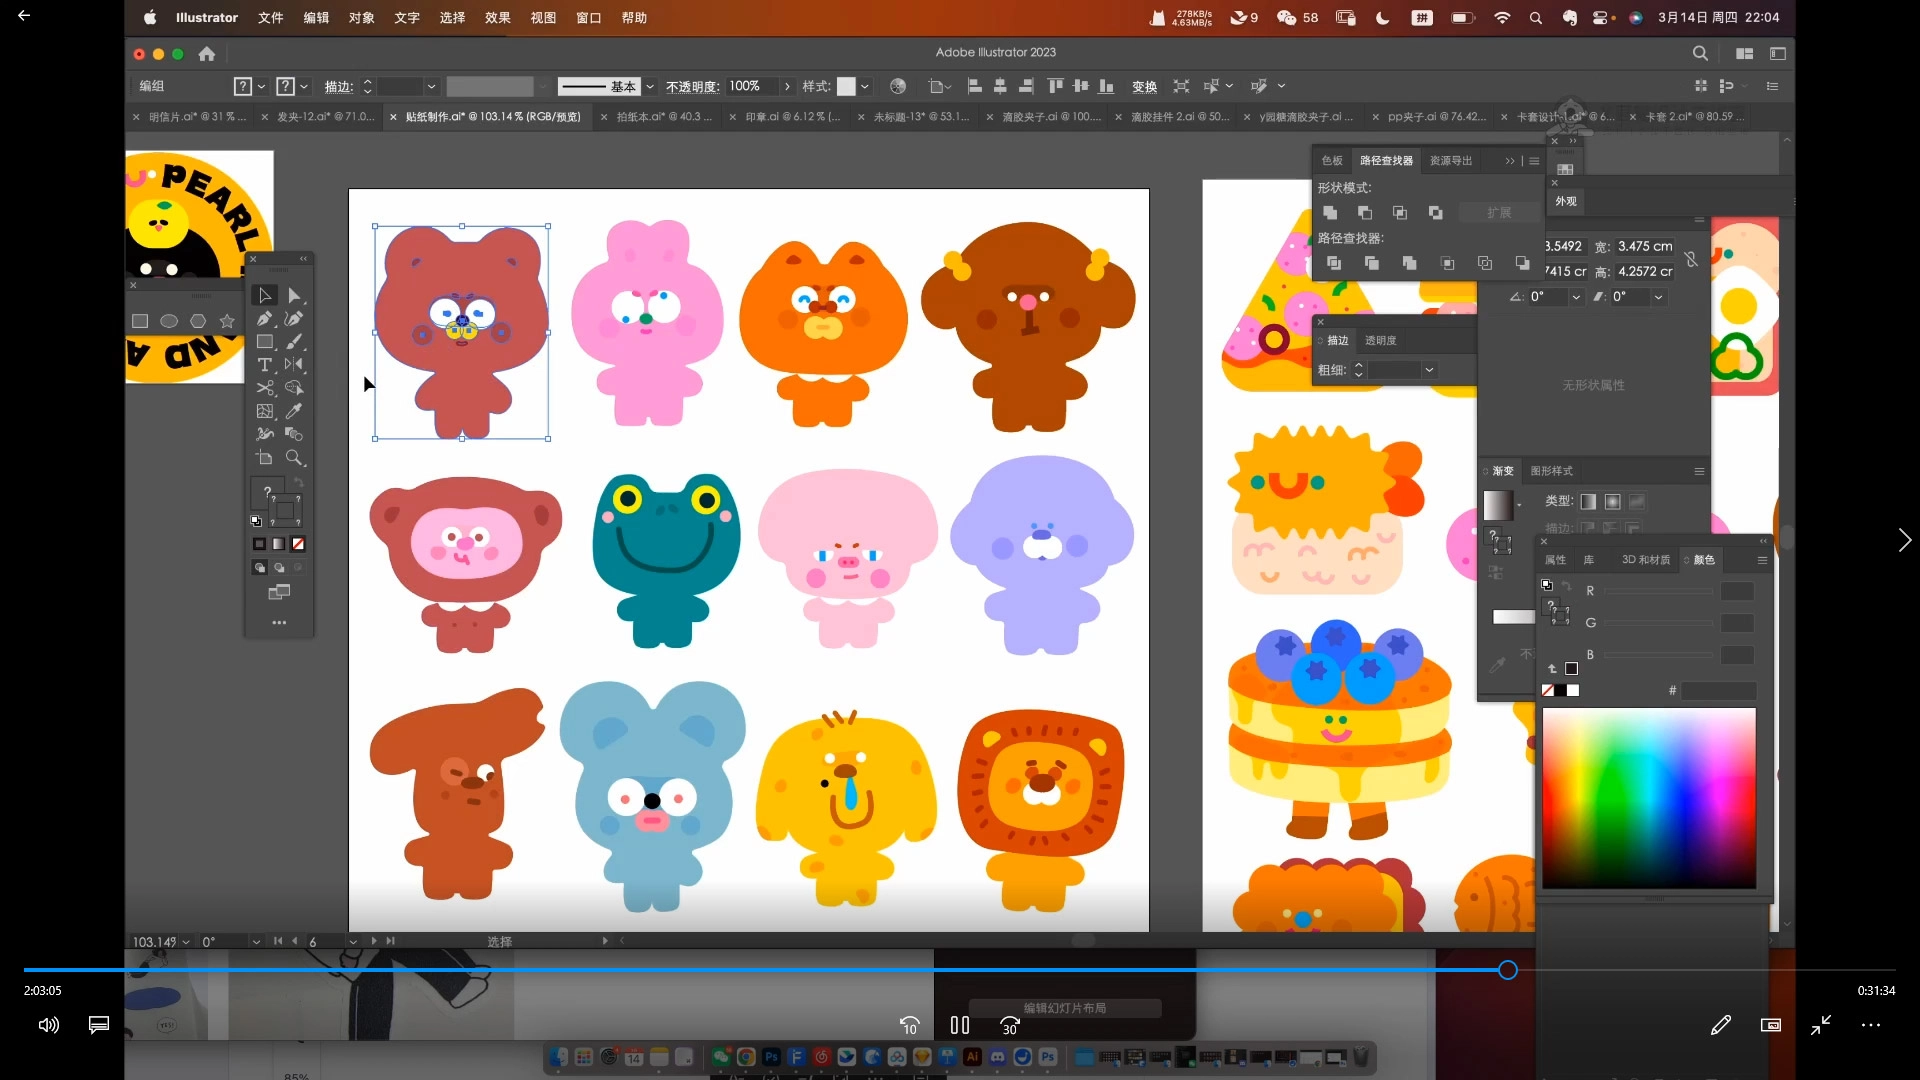Click the Minus Back pathfinder icon
1920x1080 pixels.
[x=1521, y=263]
